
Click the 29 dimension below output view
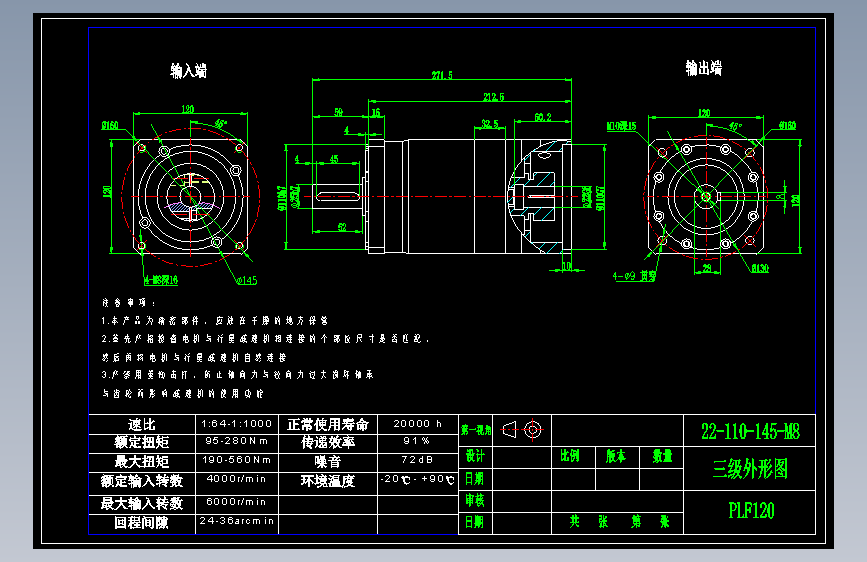(707, 268)
